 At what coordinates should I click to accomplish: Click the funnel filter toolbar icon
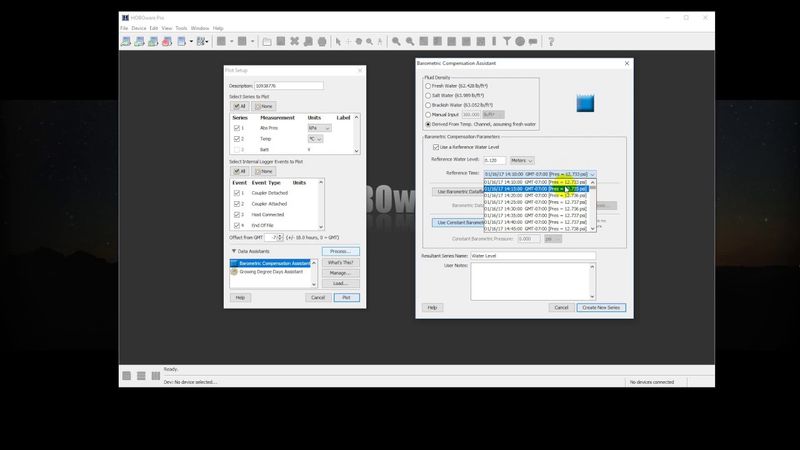click(x=507, y=41)
